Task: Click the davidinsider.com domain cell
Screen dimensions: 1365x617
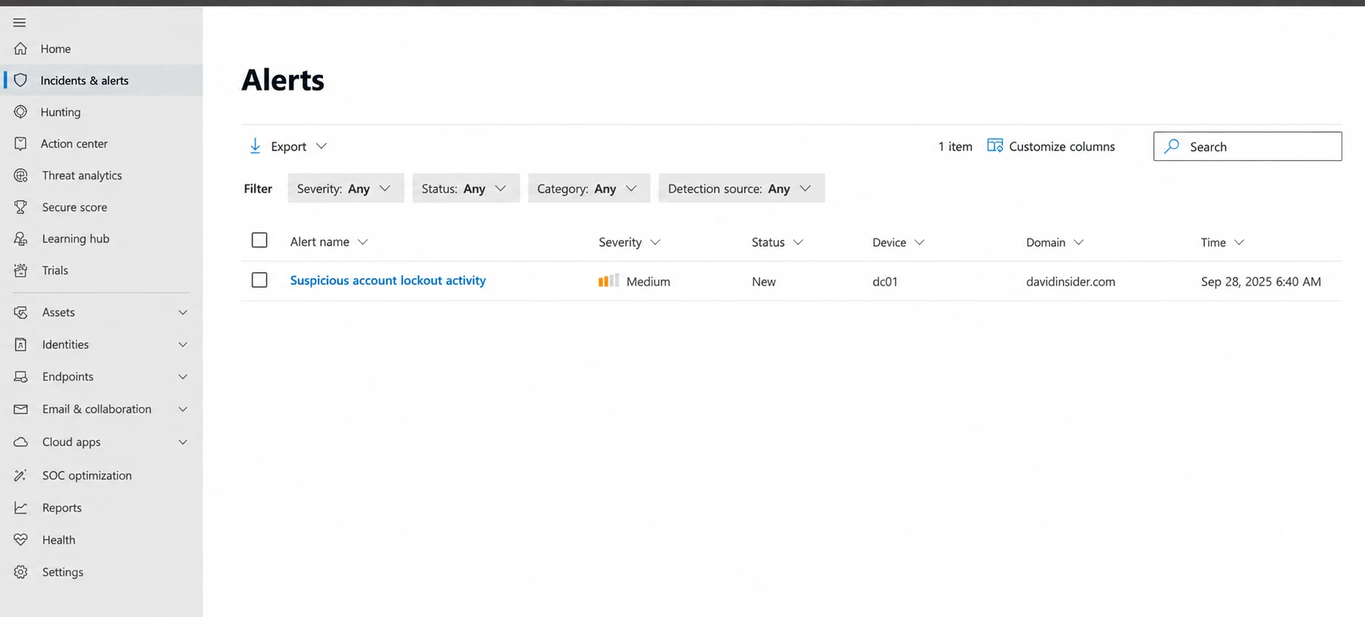Action: pyautogui.click(x=1070, y=281)
